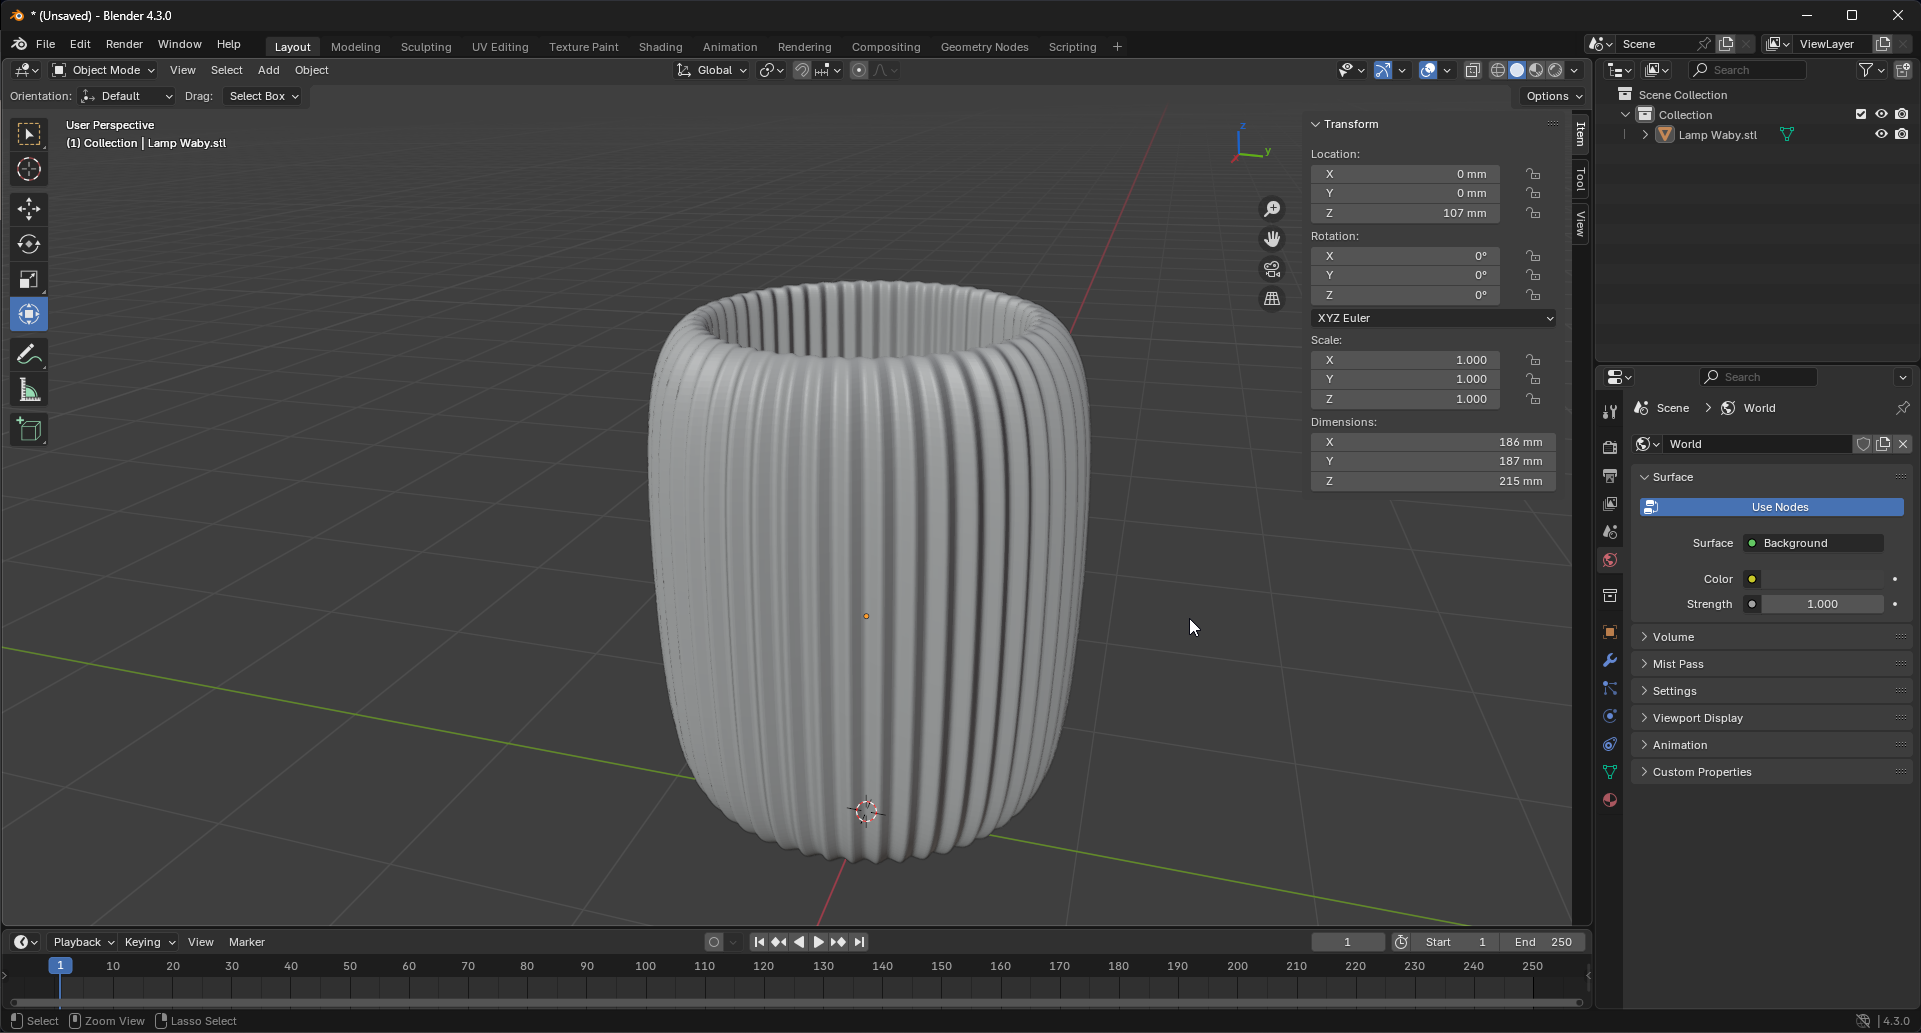Viewport: 1921px width, 1033px height.
Task: Open the Object Data properties triangle icon
Action: point(1610,772)
